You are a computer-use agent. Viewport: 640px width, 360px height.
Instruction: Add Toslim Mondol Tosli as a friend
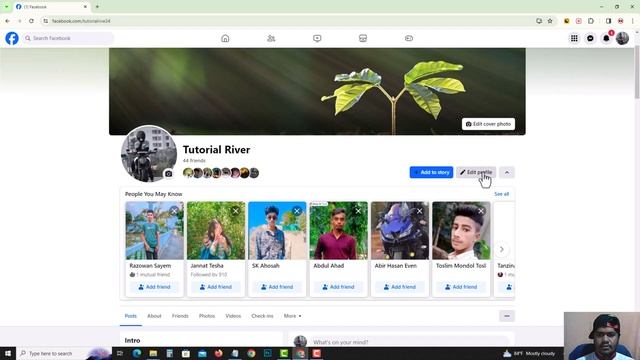tap(461, 287)
